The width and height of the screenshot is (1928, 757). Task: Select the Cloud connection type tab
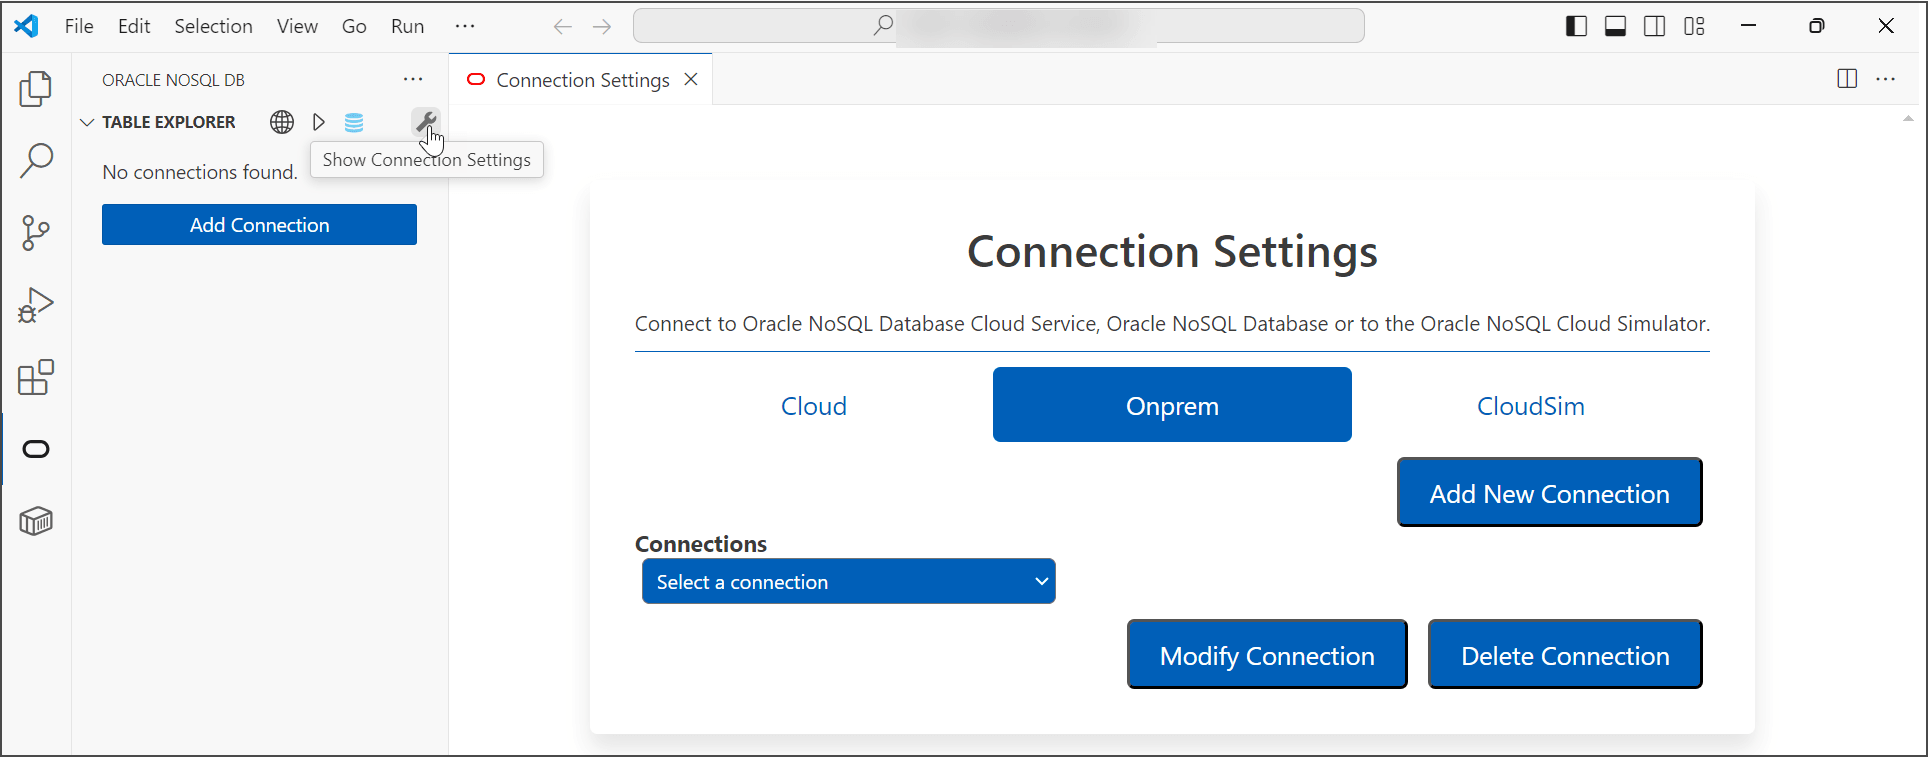tap(813, 406)
